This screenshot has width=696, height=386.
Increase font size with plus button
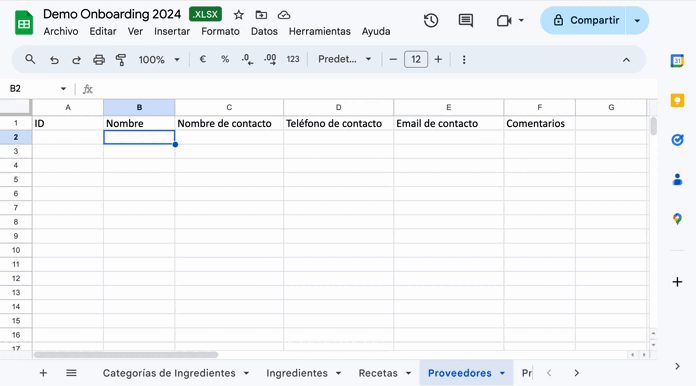(x=438, y=59)
